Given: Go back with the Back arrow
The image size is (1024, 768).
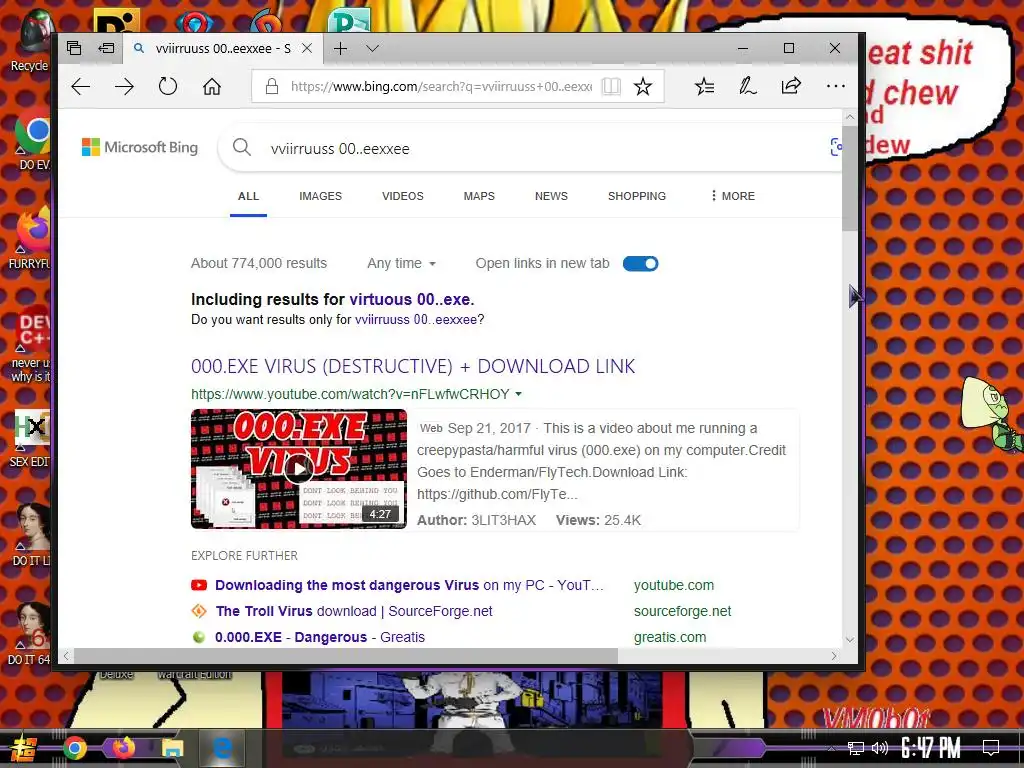Looking at the screenshot, I should (80, 86).
